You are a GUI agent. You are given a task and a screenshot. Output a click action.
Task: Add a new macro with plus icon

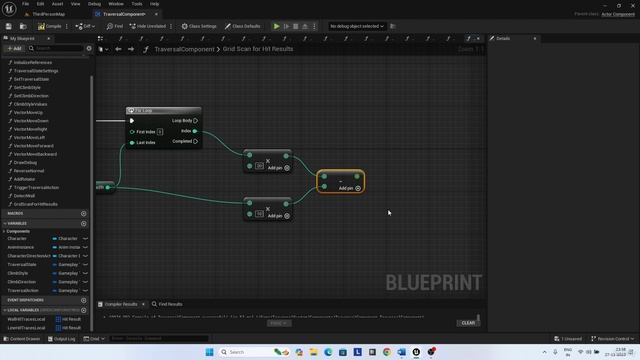point(84,213)
